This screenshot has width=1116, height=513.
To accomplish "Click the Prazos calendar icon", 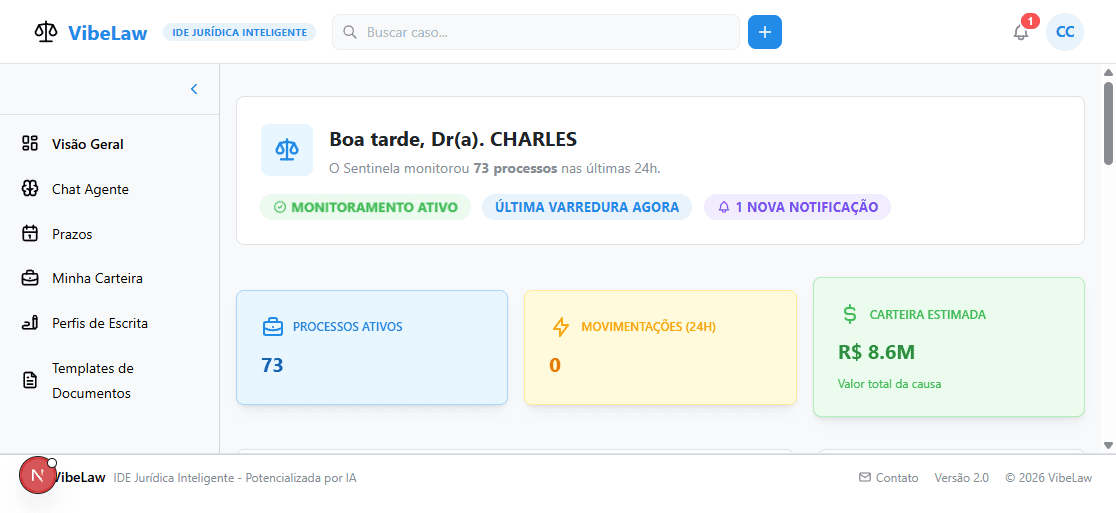I will 30,234.
